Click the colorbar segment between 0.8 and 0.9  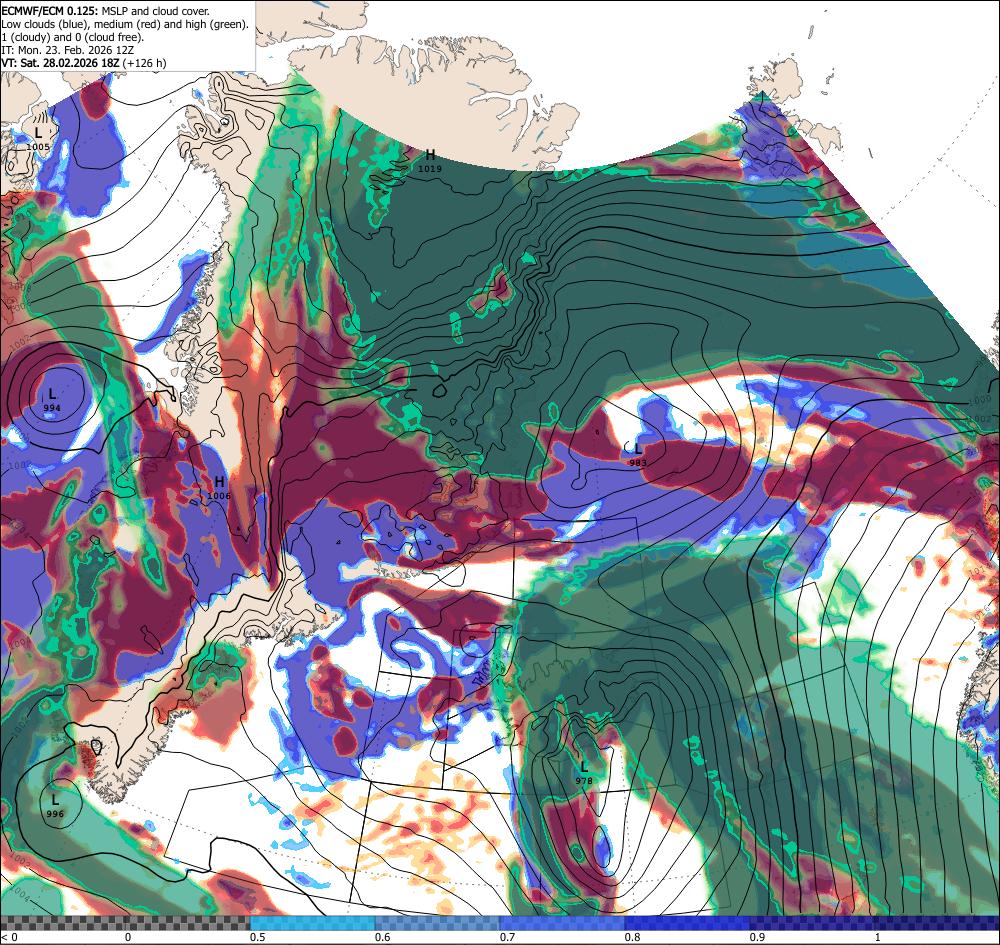click(x=688, y=923)
